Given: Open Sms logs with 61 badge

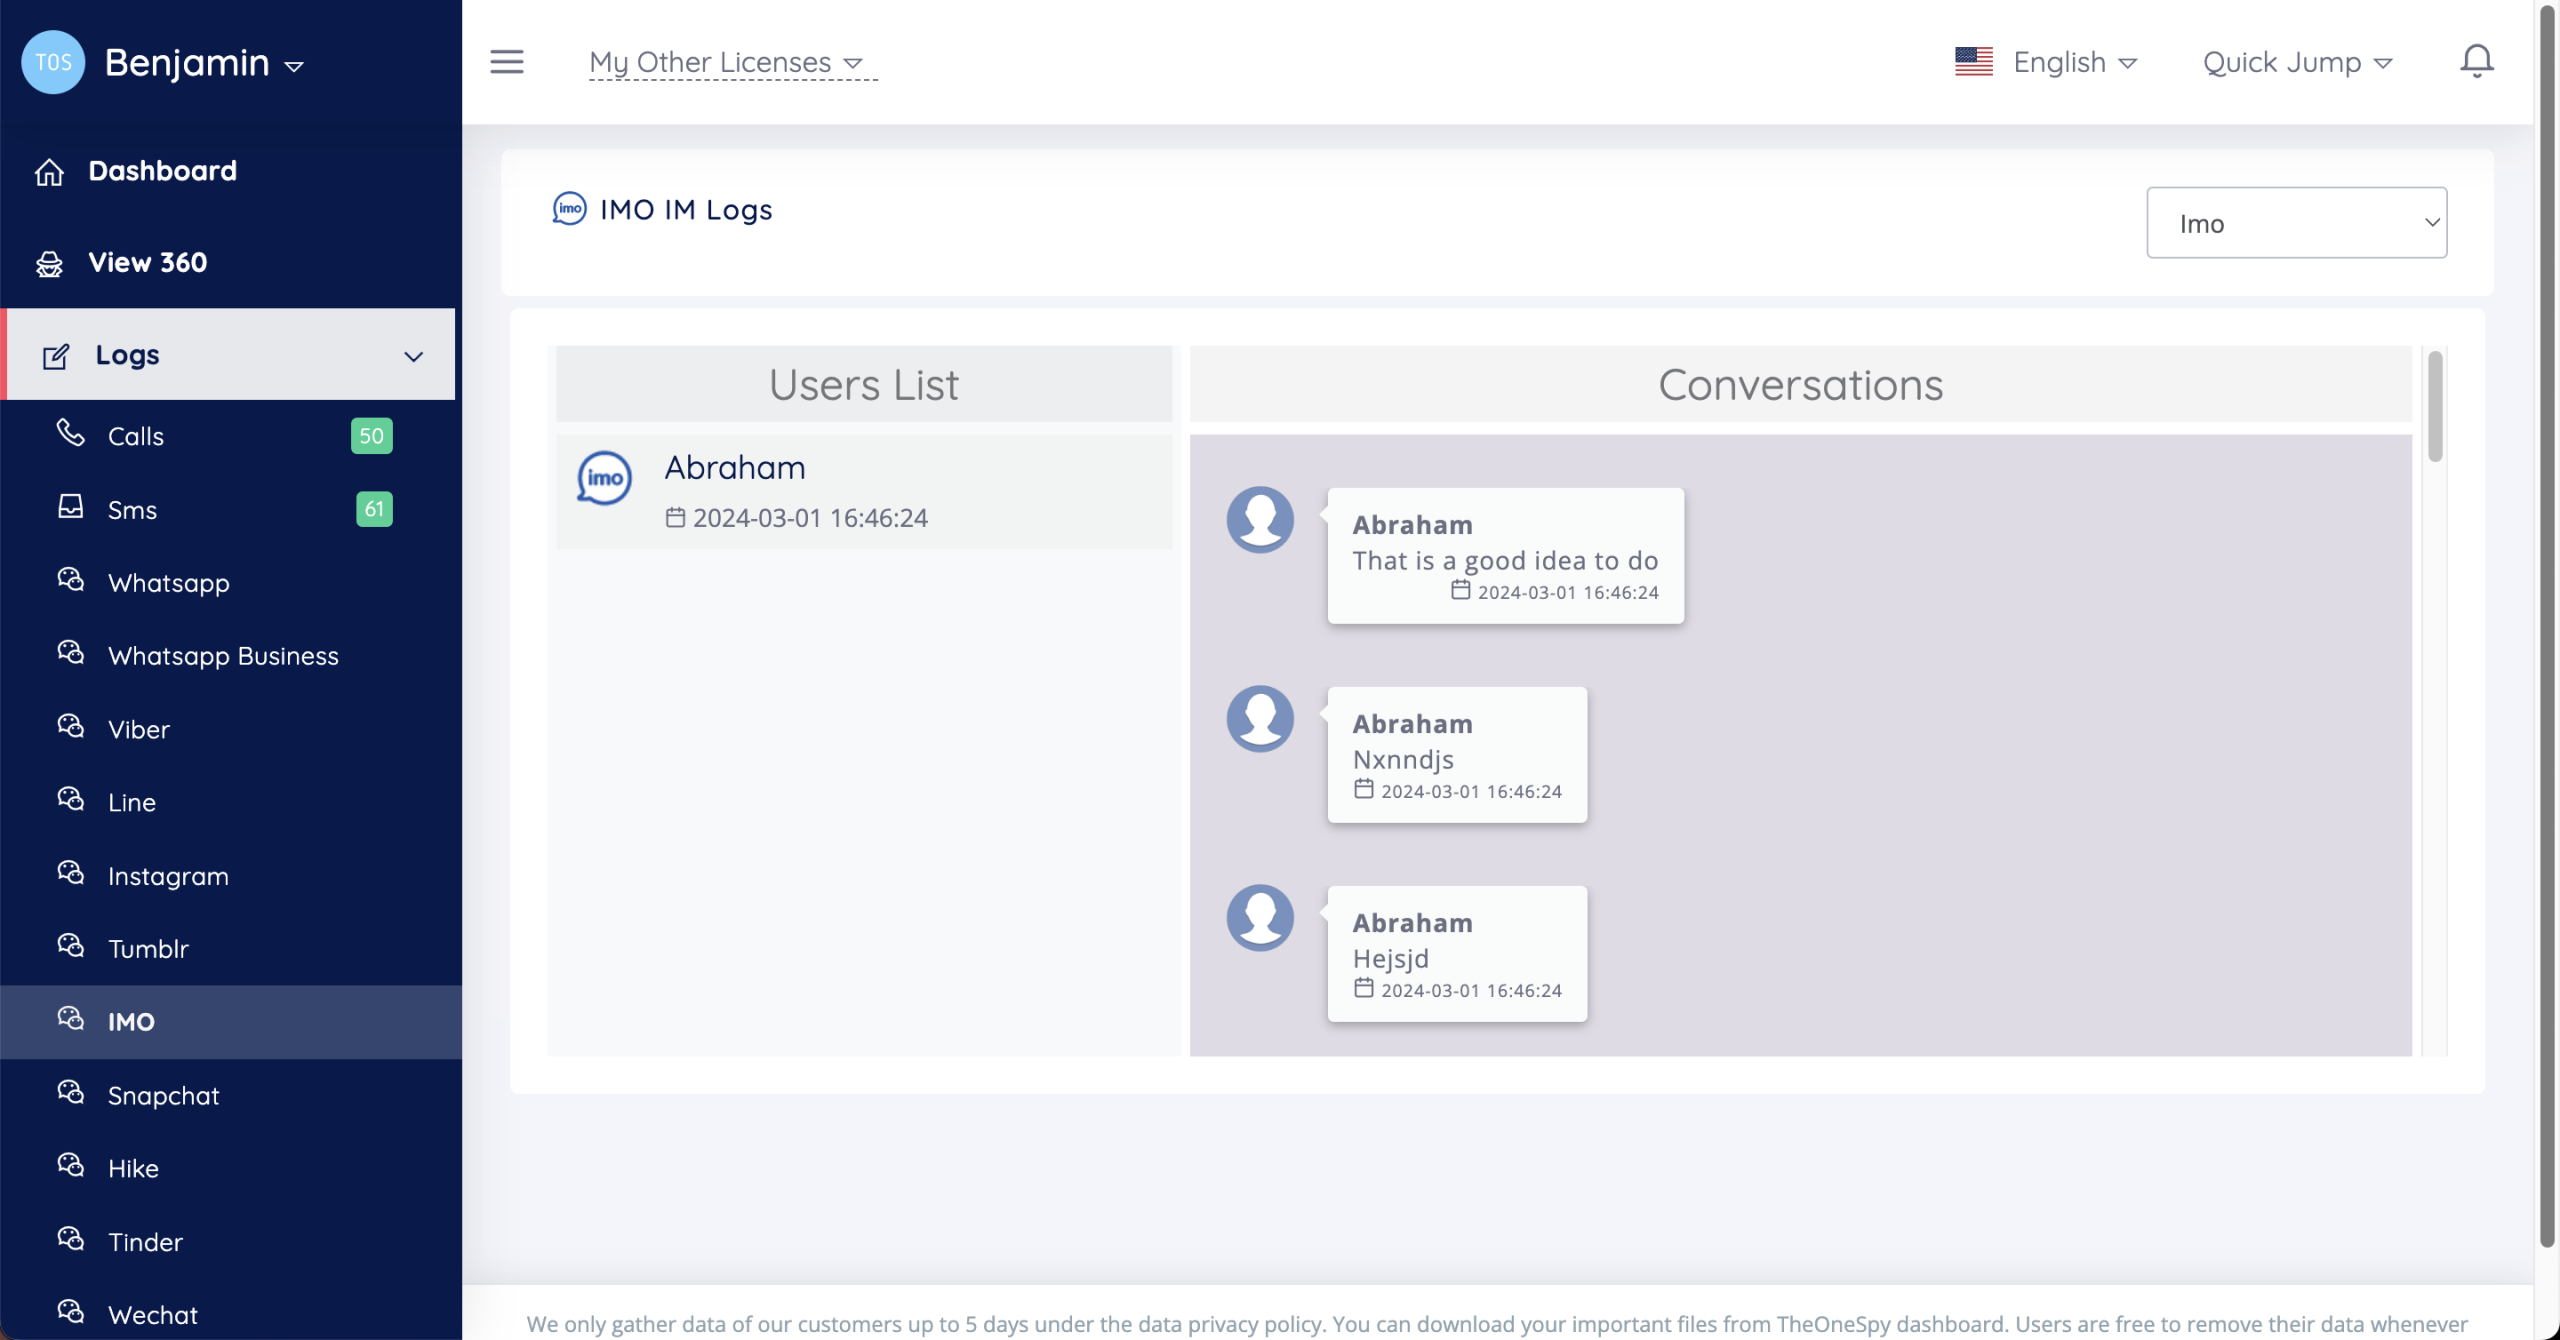Looking at the screenshot, I should click(x=133, y=510).
